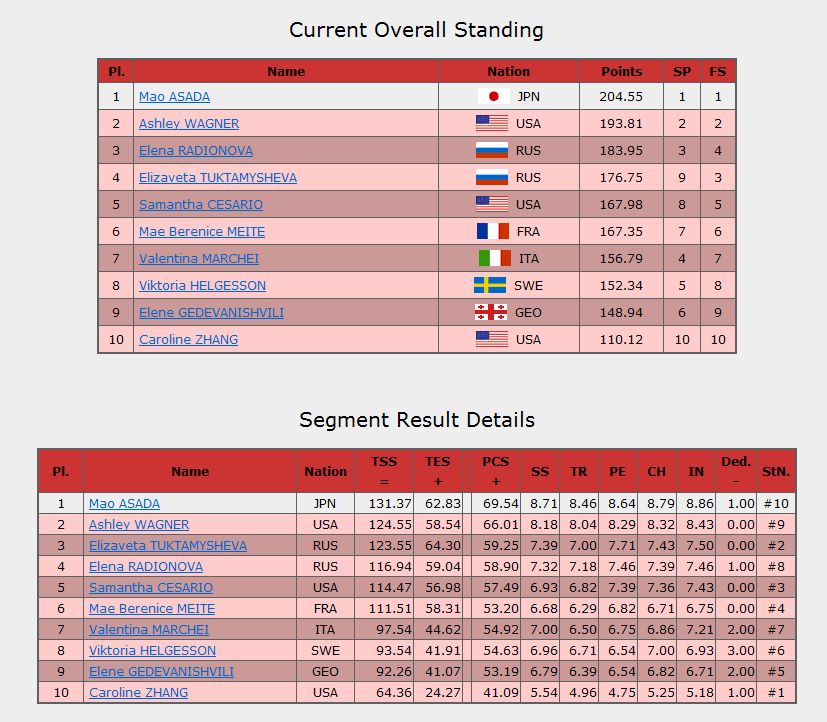Click the France flag icon
The height and width of the screenshot is (722, 827).
(x=492, y=232)
